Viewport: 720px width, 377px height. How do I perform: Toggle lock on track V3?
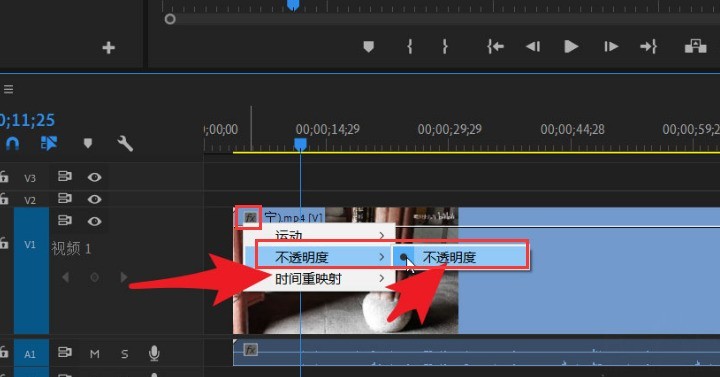[x=4, y=176]
